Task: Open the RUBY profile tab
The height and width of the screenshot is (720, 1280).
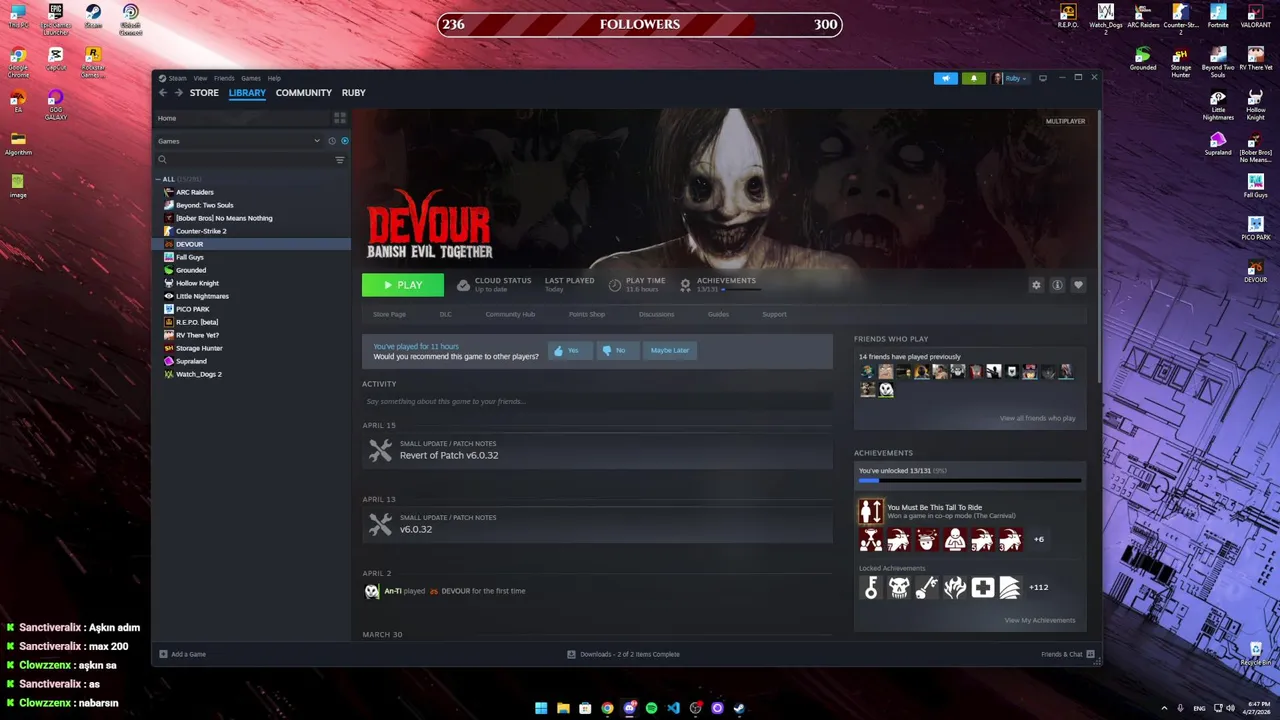Action: pos(353,93)
